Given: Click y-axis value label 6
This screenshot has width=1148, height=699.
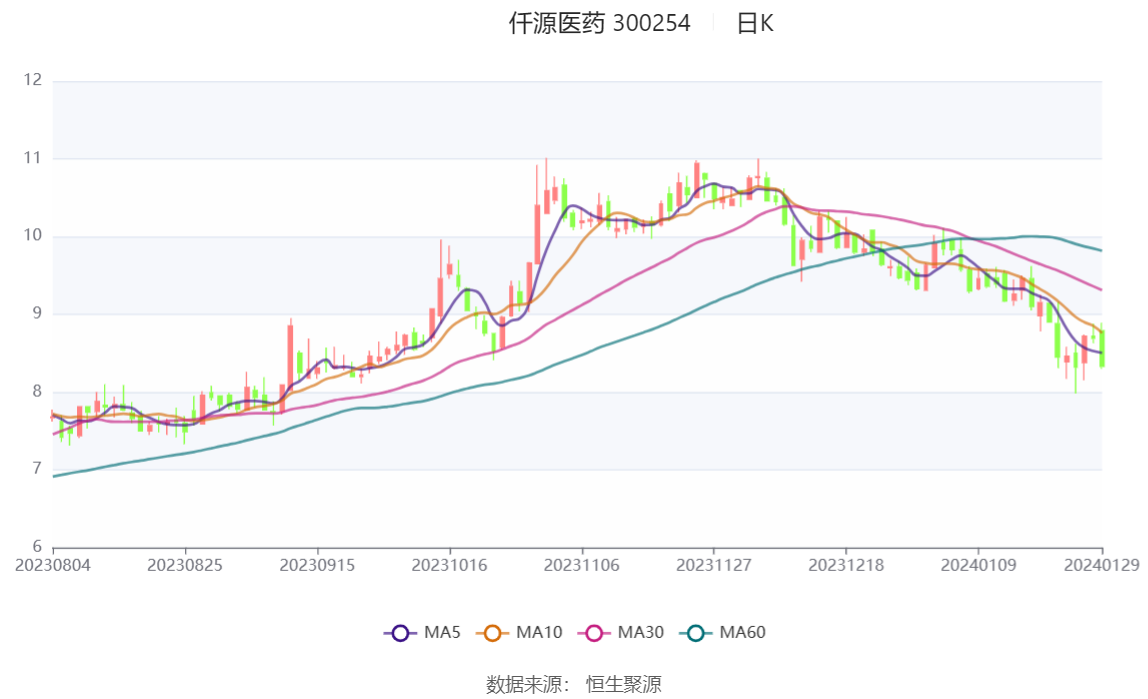Looking at the screenshot, I should pyautogui.click(x=37, y=546).
